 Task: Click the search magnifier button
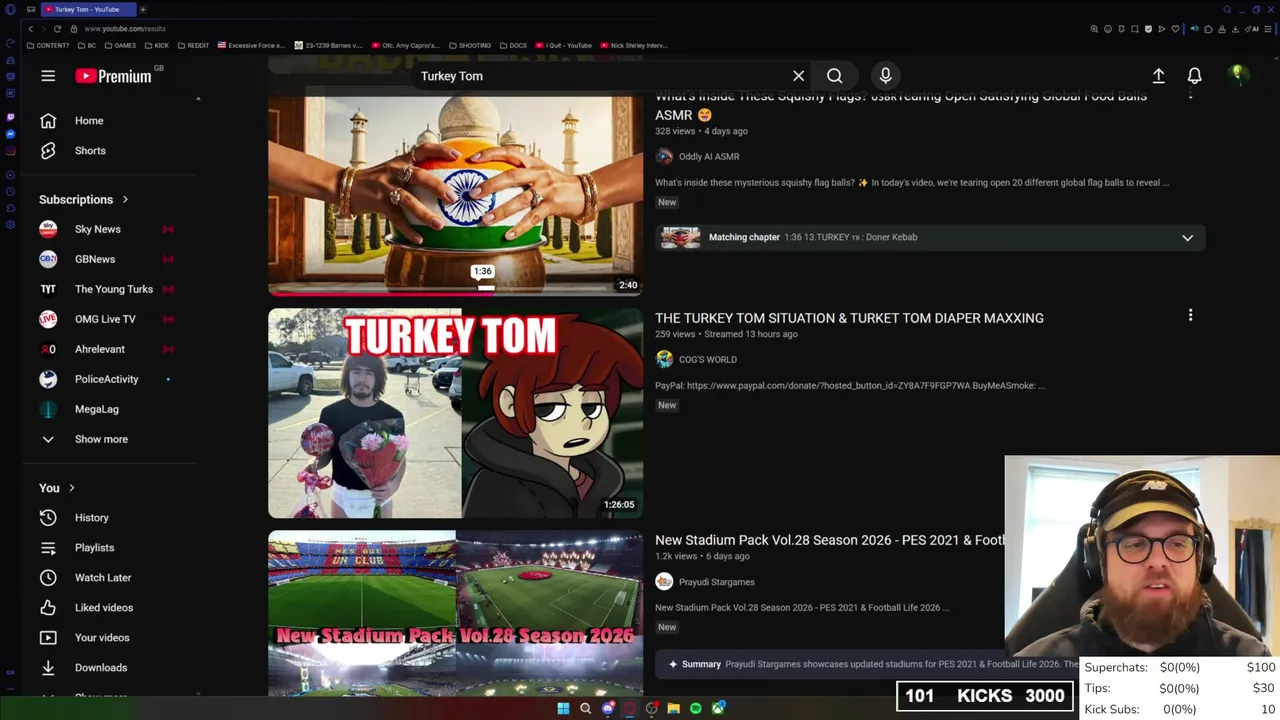pyautogui.click(x=834, y=76)
